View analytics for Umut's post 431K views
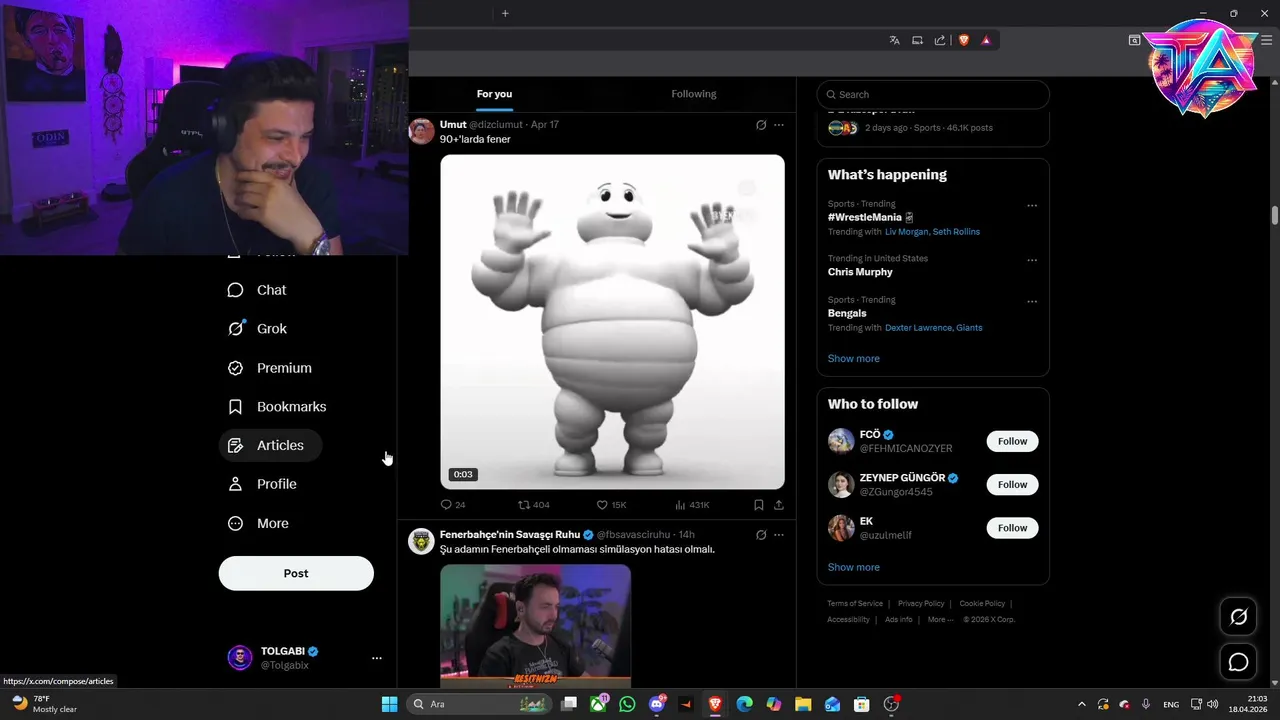This screenshot has height=720, width=1280. point(692,505)
